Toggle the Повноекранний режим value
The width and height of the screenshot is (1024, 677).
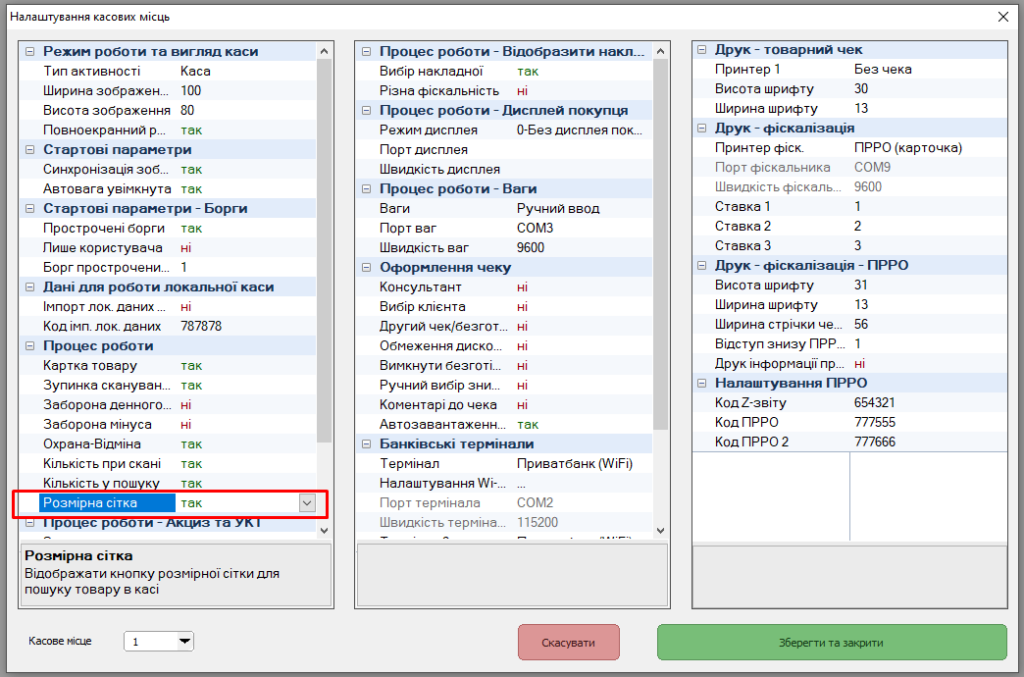pyautogui.click(x=191, y=130)
